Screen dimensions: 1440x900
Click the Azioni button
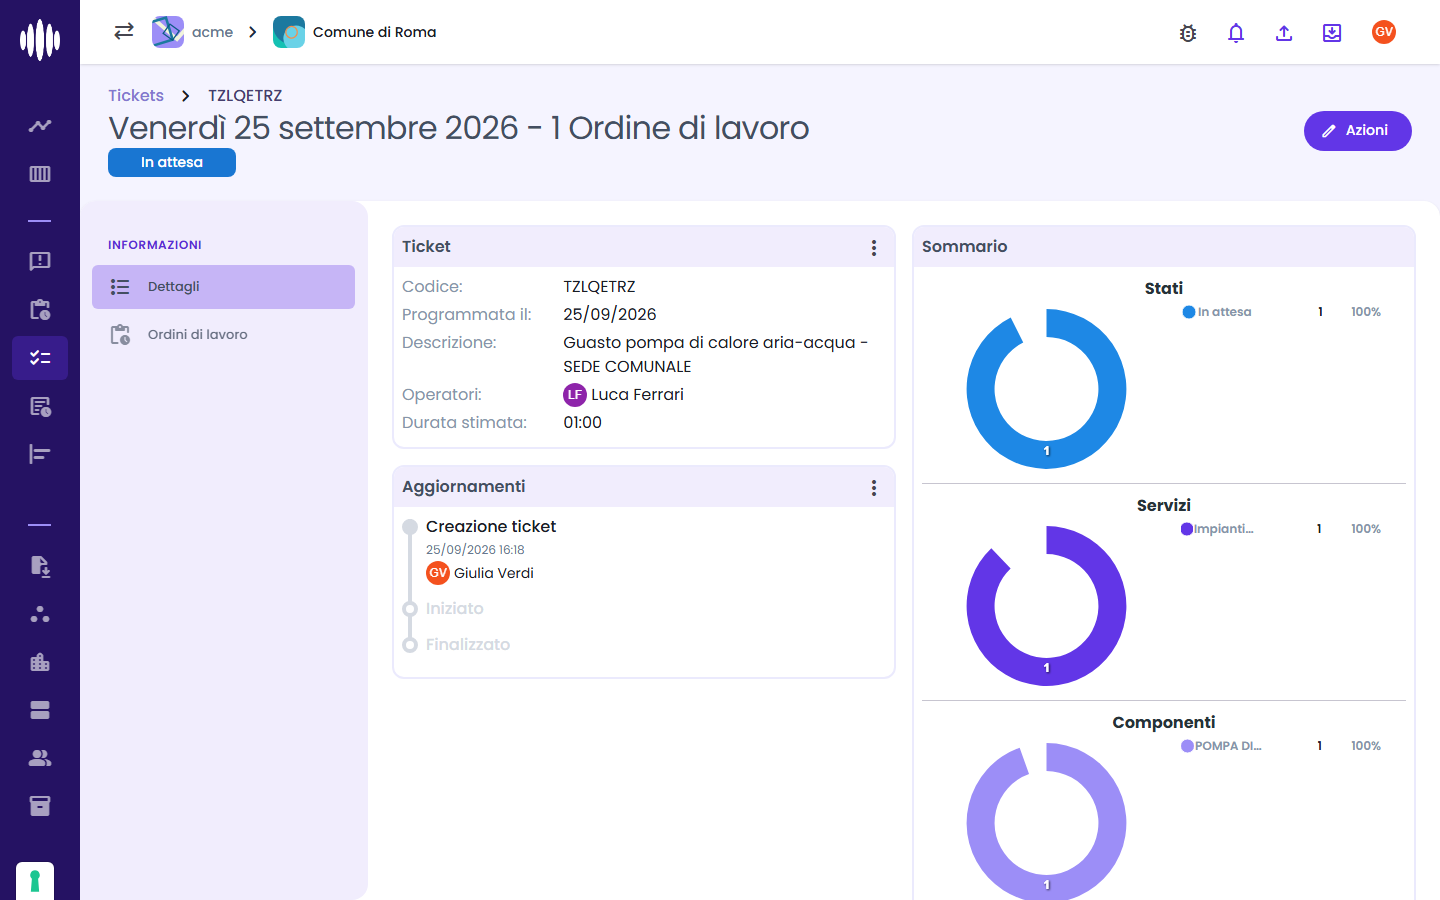(1357, 131)
